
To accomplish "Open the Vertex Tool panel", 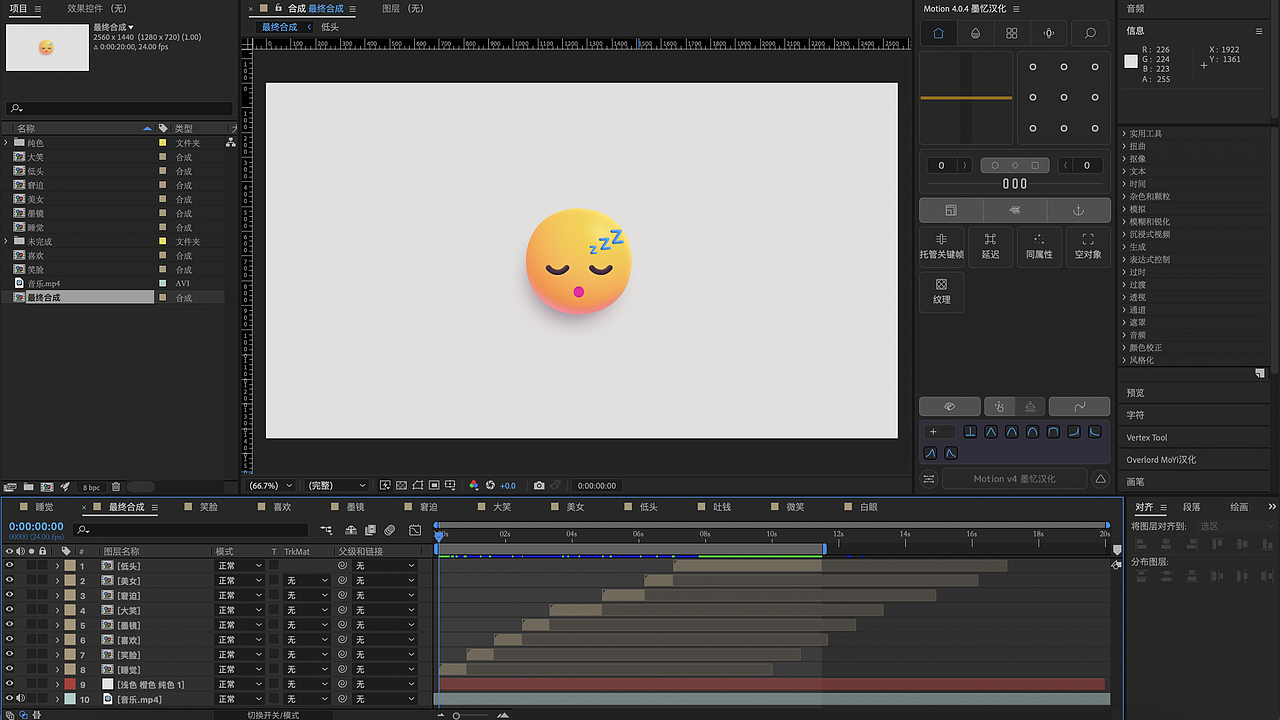I will click(1147, 437).
